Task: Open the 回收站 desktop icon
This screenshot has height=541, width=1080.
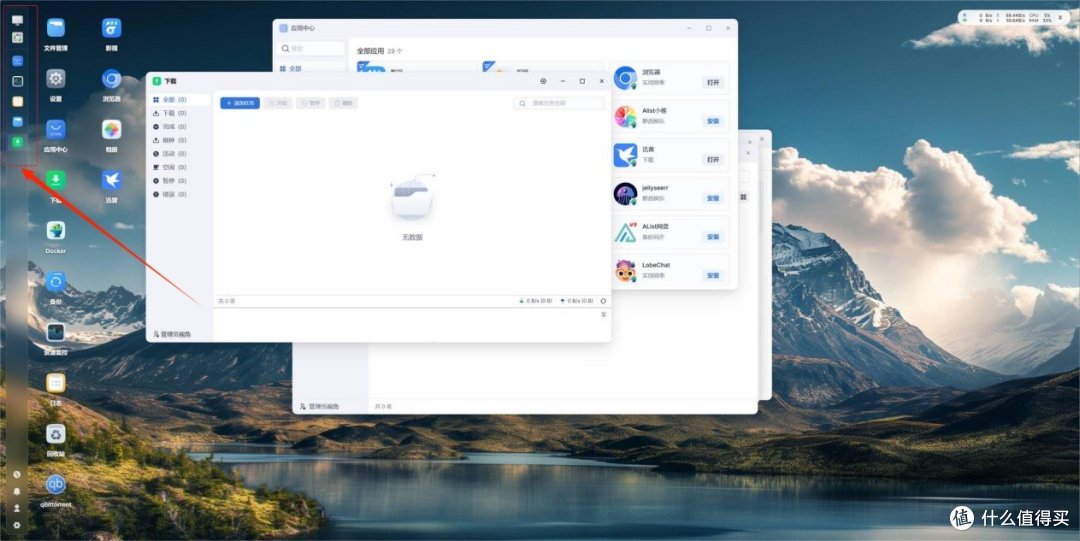Action: click(56, 433)
